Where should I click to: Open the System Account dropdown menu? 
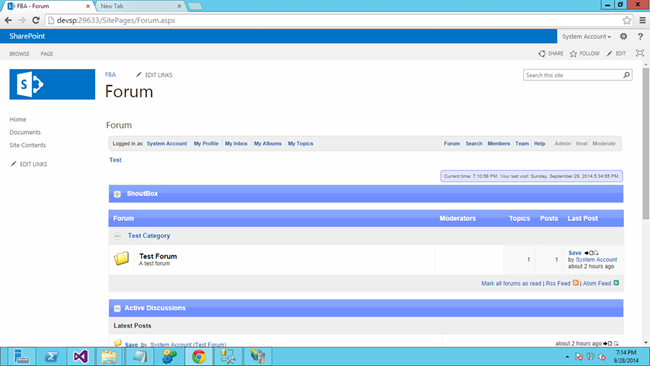pyautogui.click(x=586, y=36)
